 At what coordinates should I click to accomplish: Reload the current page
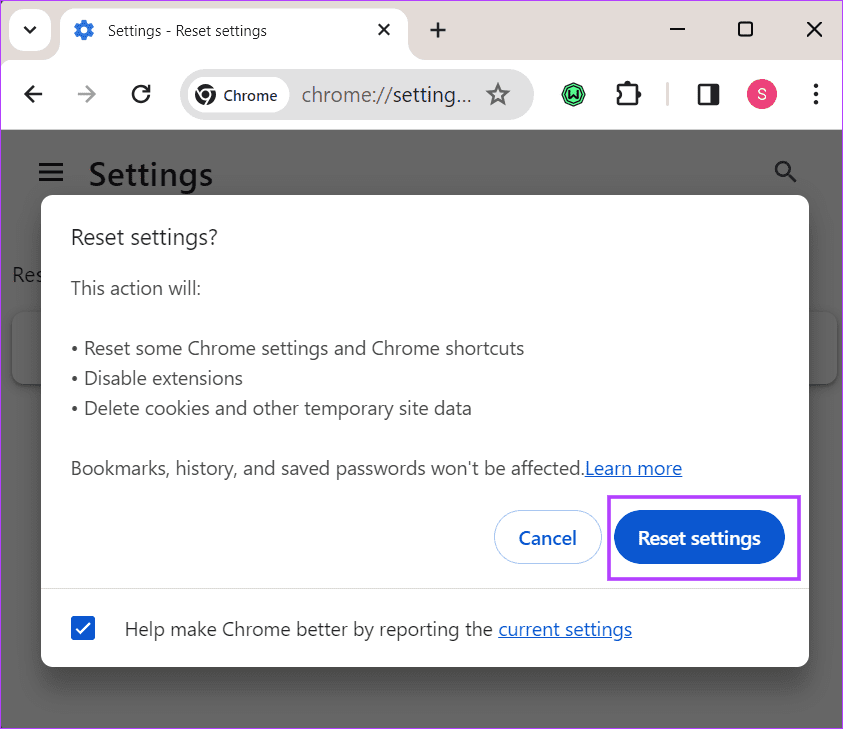coord(141,93)
